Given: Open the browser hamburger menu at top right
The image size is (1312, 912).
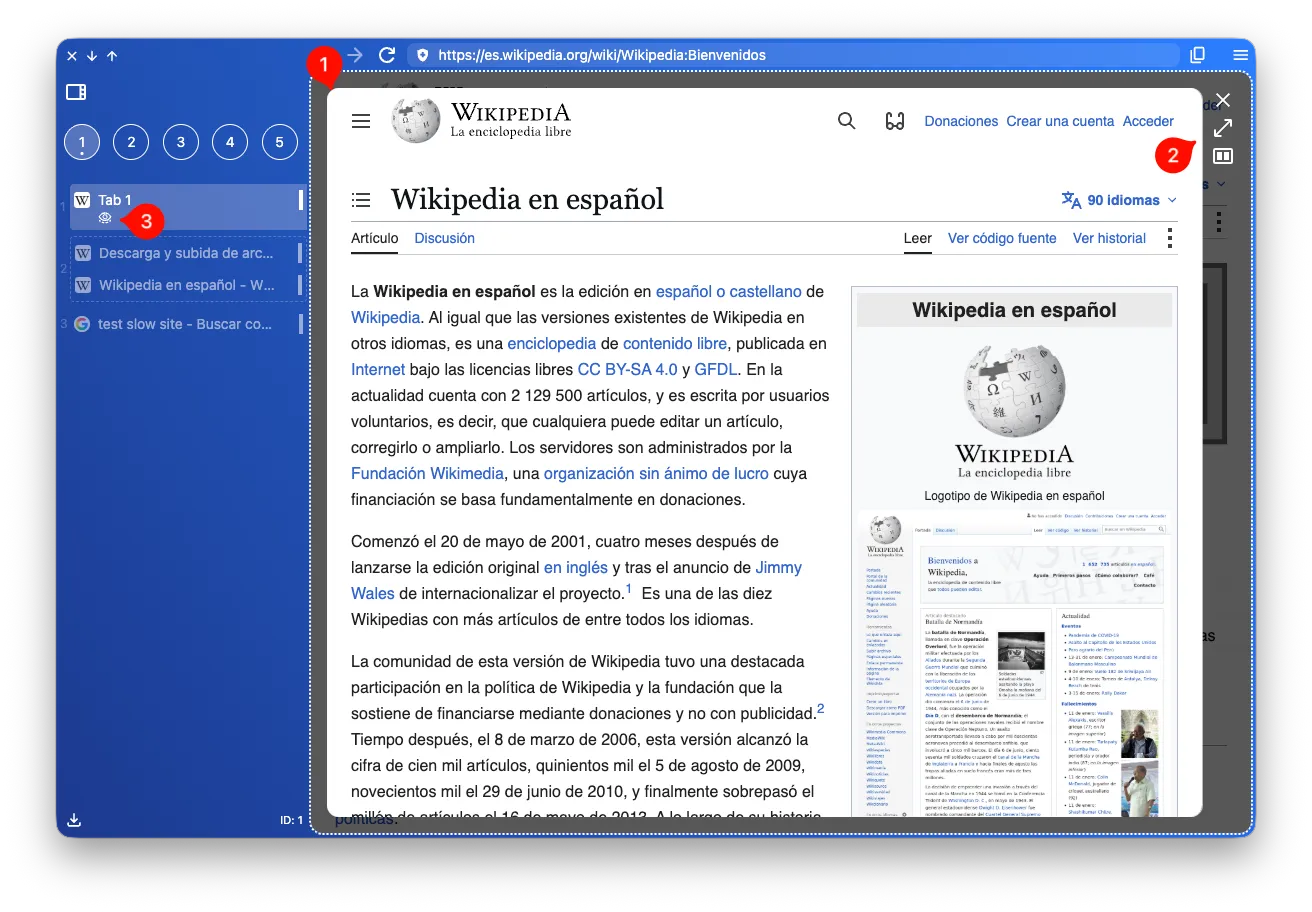Looking at the screenshot, I should tap(1241, 55).
